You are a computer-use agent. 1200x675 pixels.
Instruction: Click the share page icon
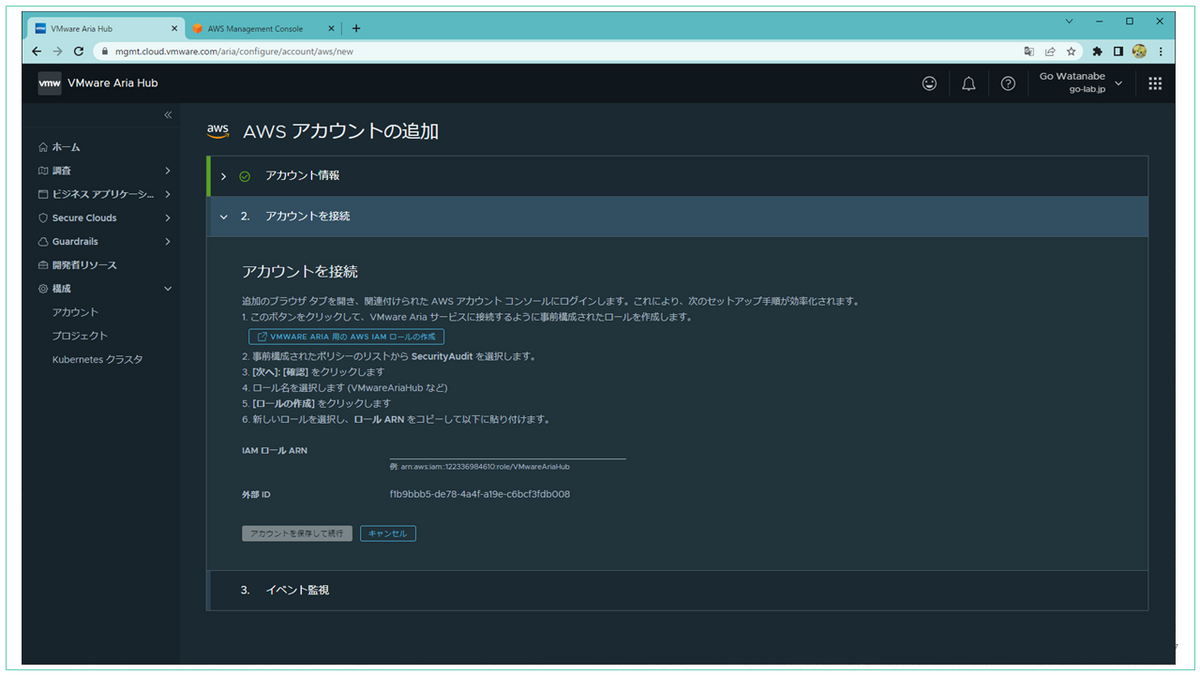1050,51
